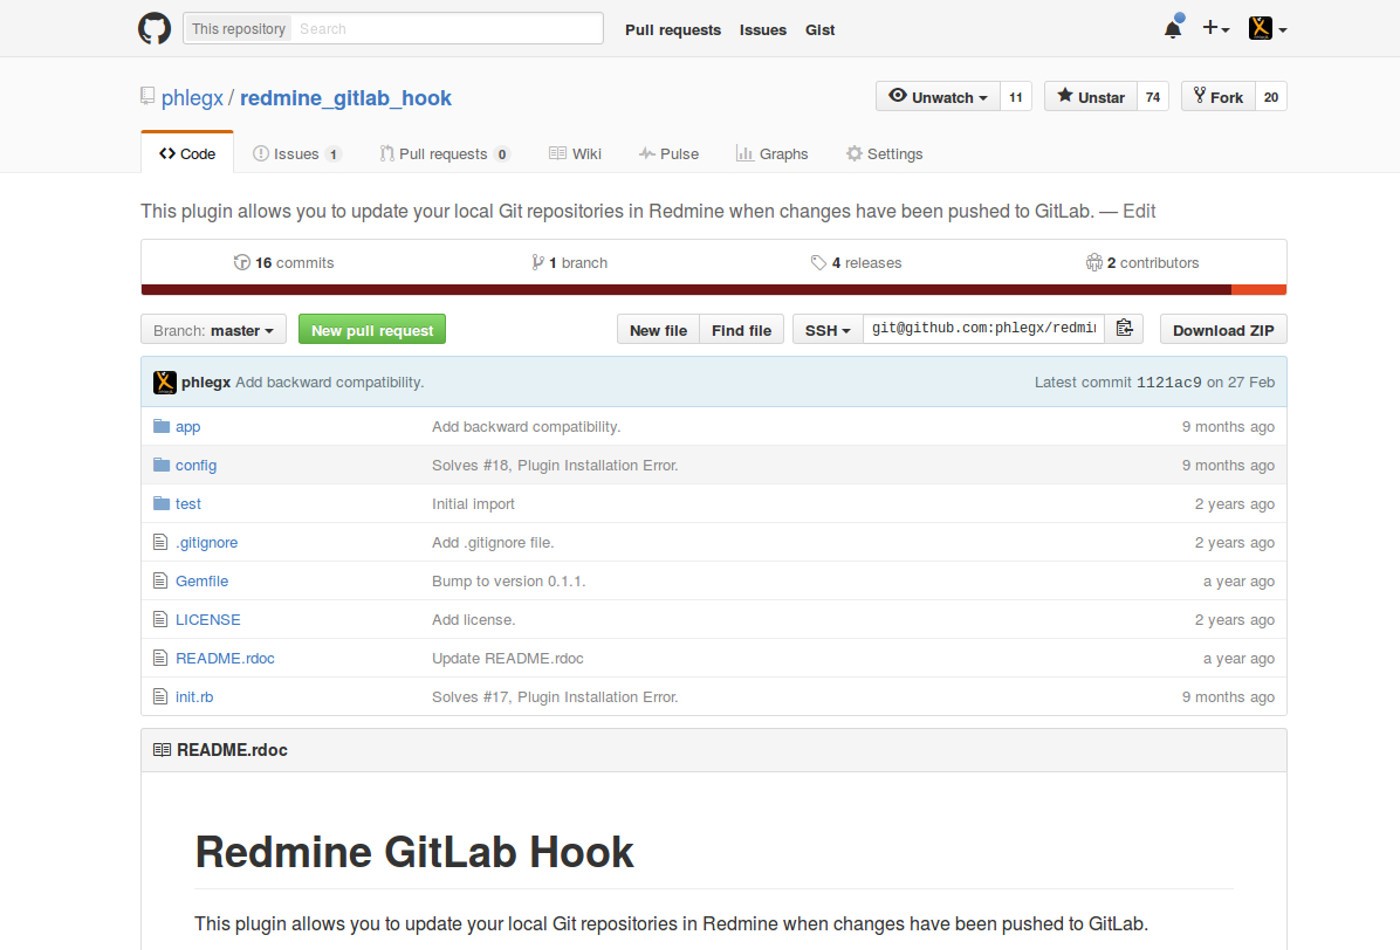1400x950 pixels.
Task: Edit the repository description
Action: pos(1139,211)
